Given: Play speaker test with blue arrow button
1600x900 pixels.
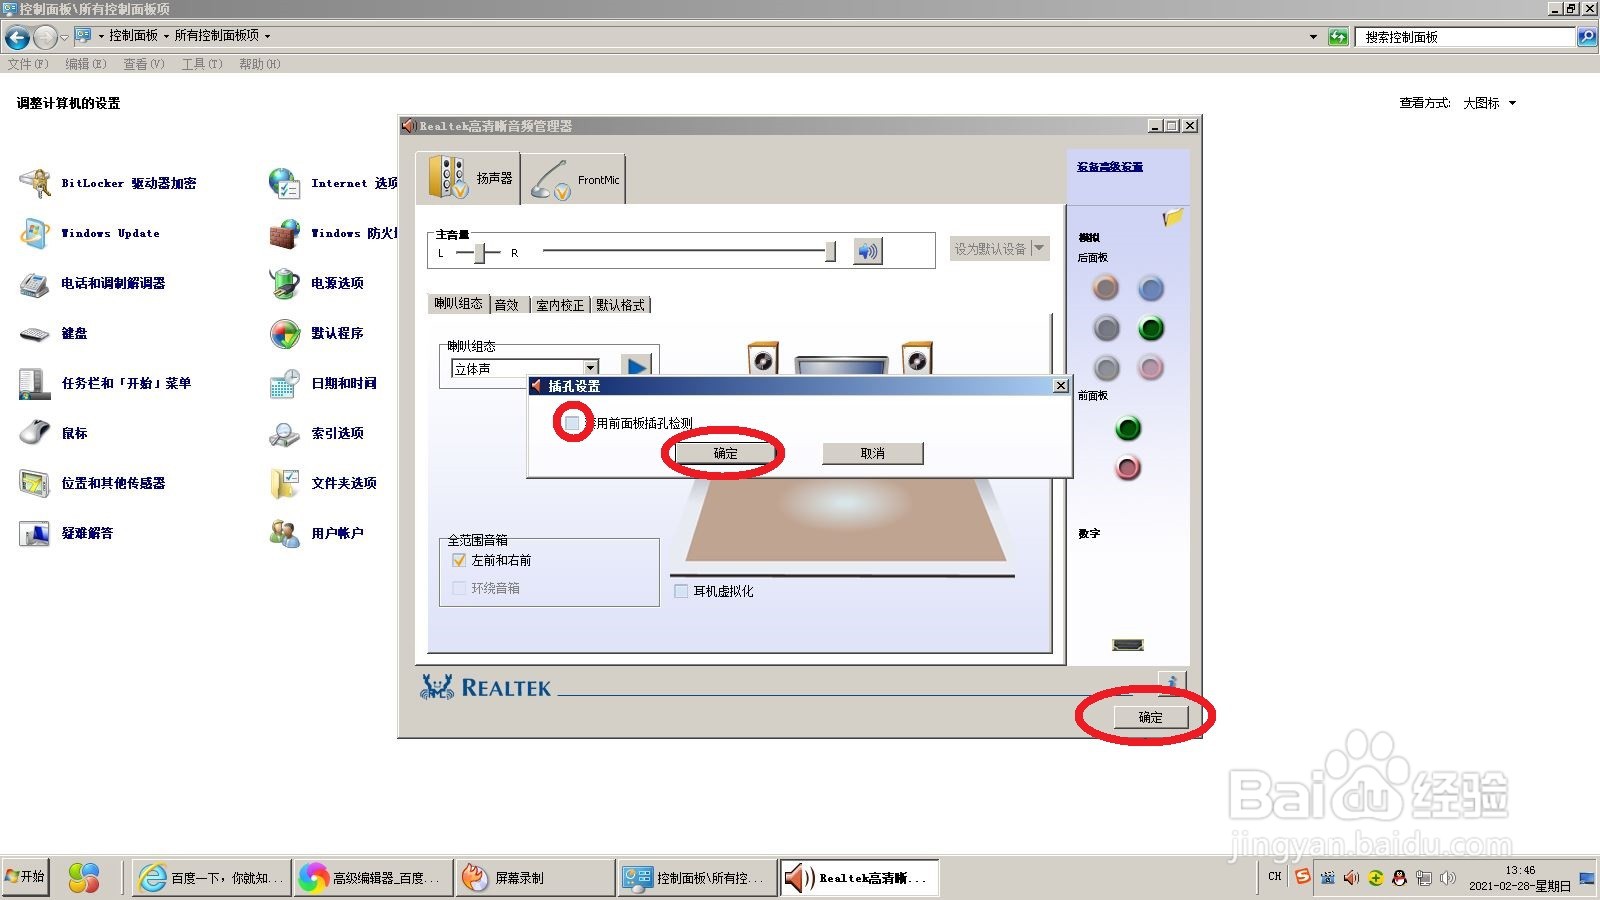Looking at the screenshot, I should pyautogui.click(x=636, y=367).
